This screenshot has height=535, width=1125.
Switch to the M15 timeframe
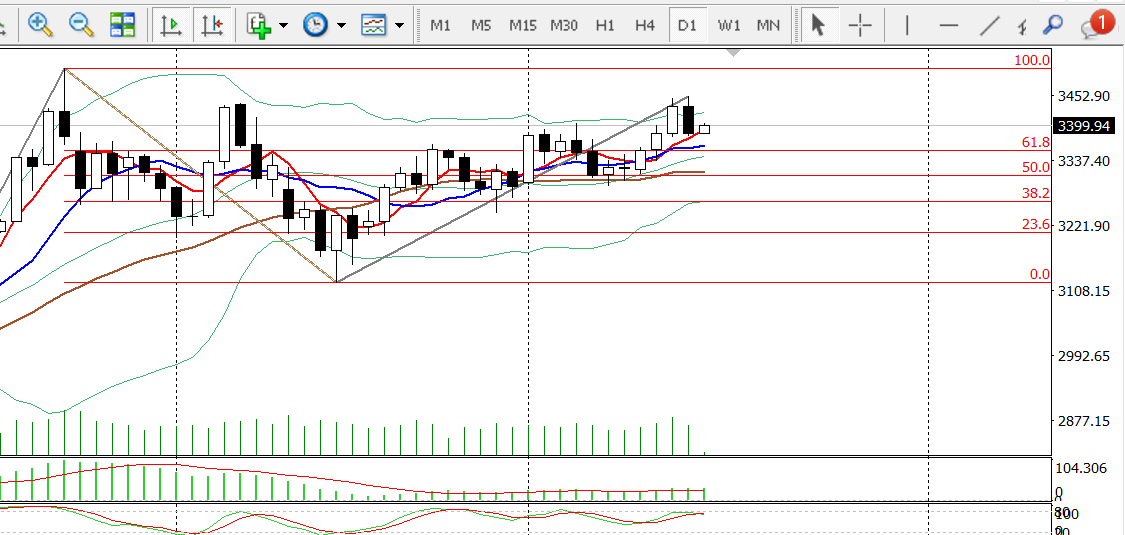tap(522, 26)
